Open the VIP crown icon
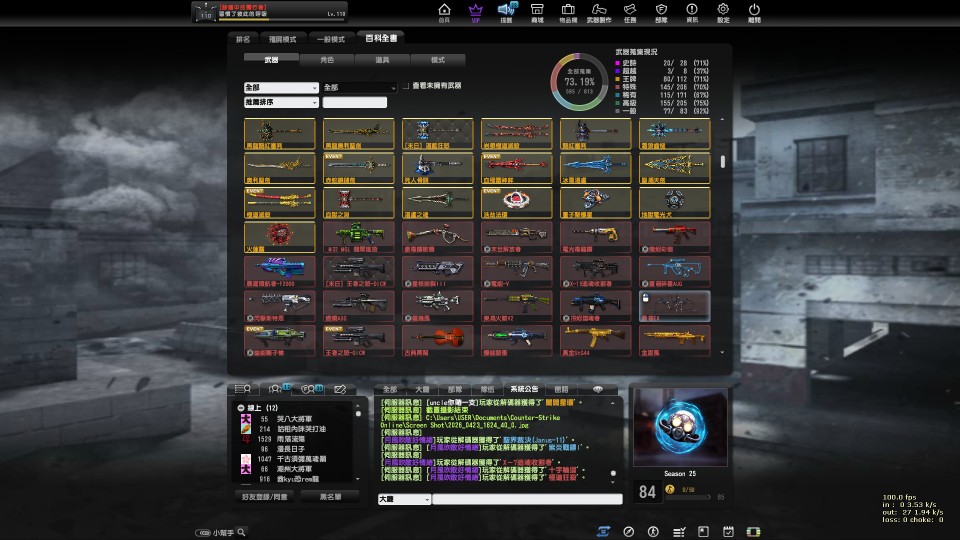 [x=475, y=12]
